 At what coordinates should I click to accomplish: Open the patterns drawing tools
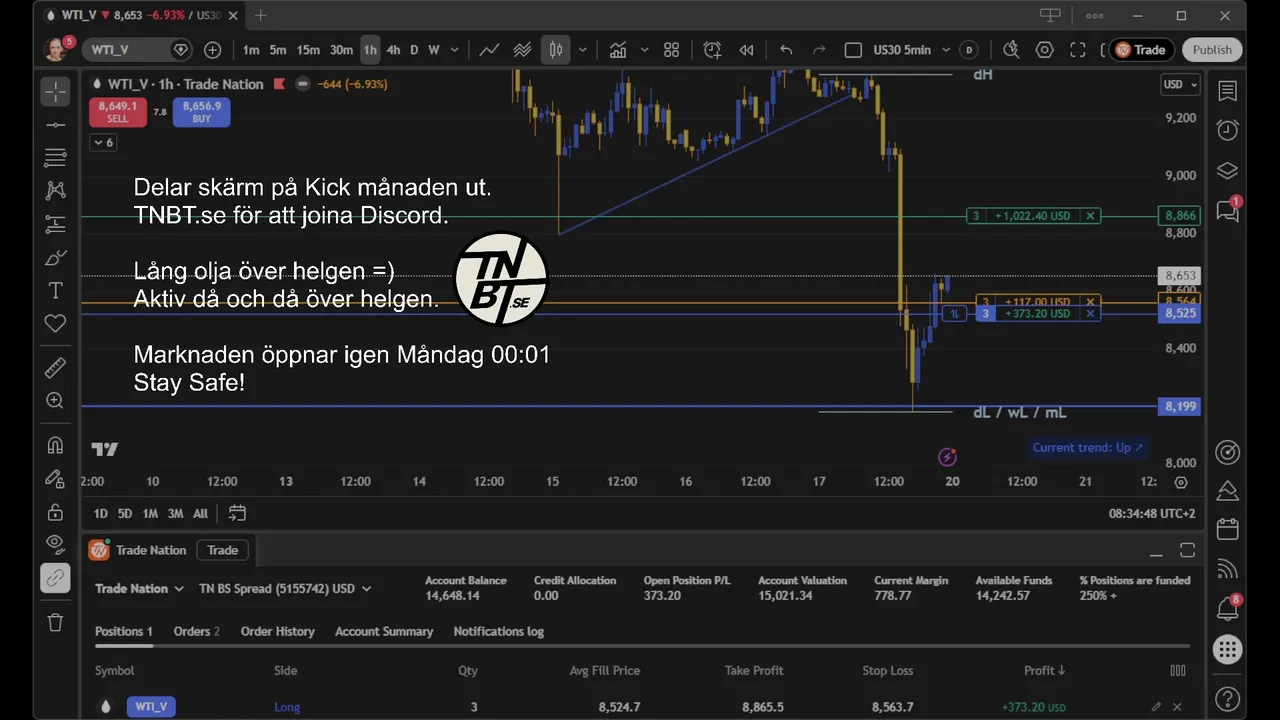pos(55,190)
